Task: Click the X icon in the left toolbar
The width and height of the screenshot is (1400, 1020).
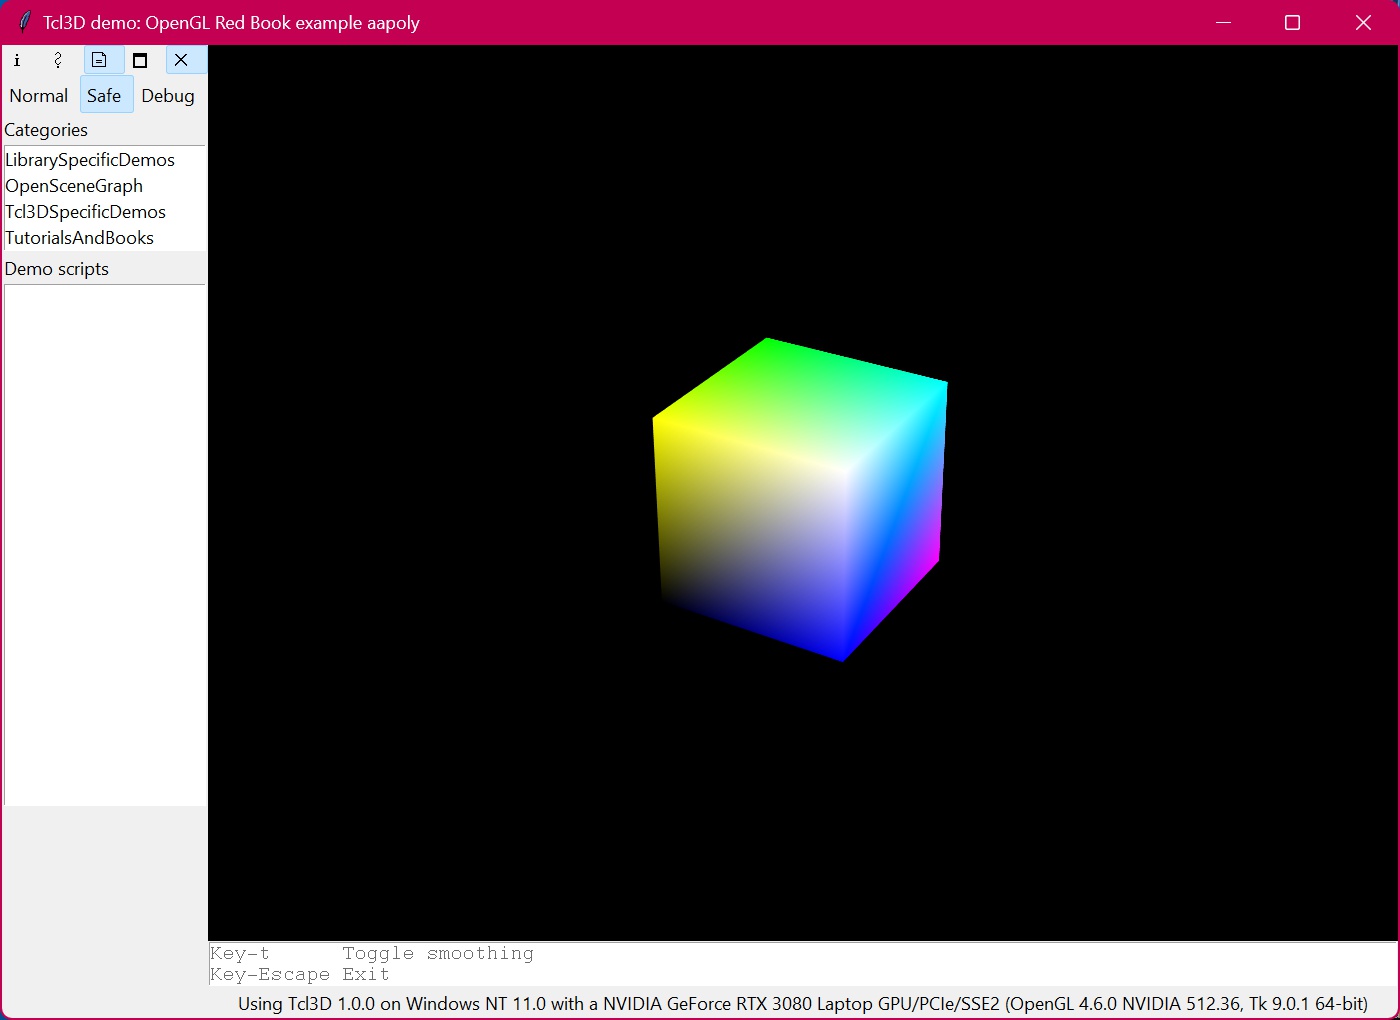Action: coord(181,60)
